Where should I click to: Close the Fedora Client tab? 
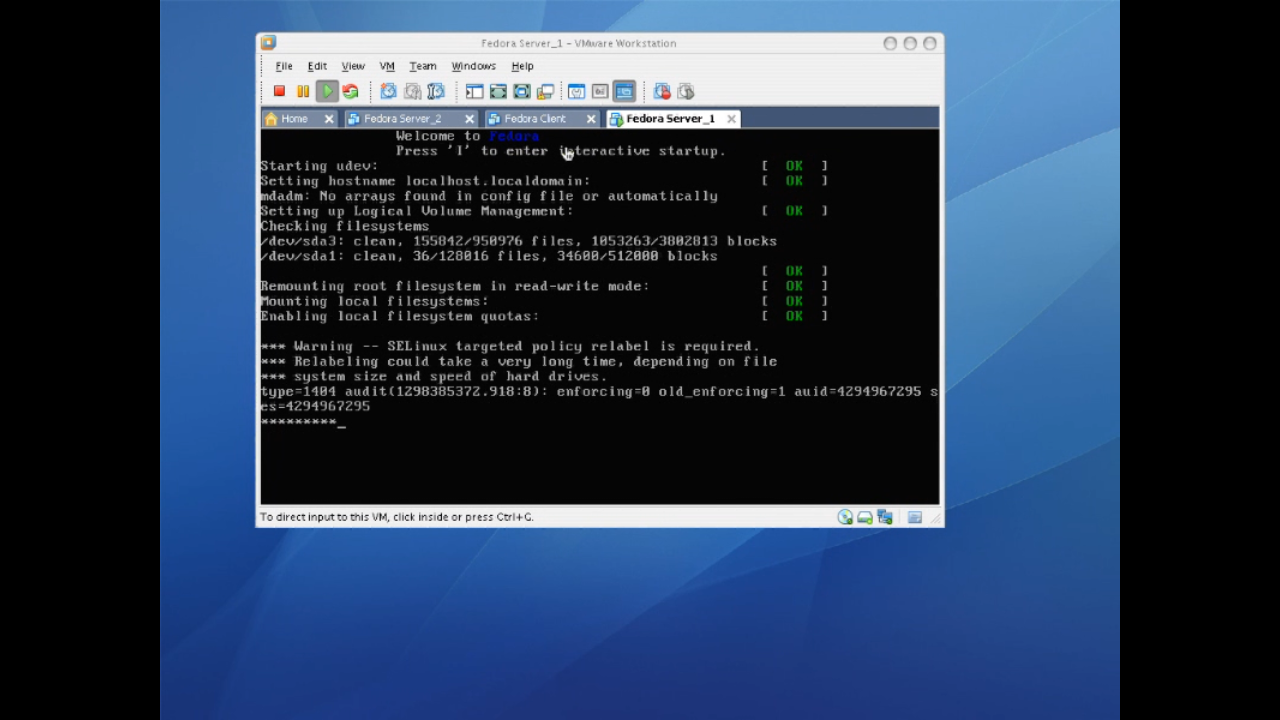(591, 119)
